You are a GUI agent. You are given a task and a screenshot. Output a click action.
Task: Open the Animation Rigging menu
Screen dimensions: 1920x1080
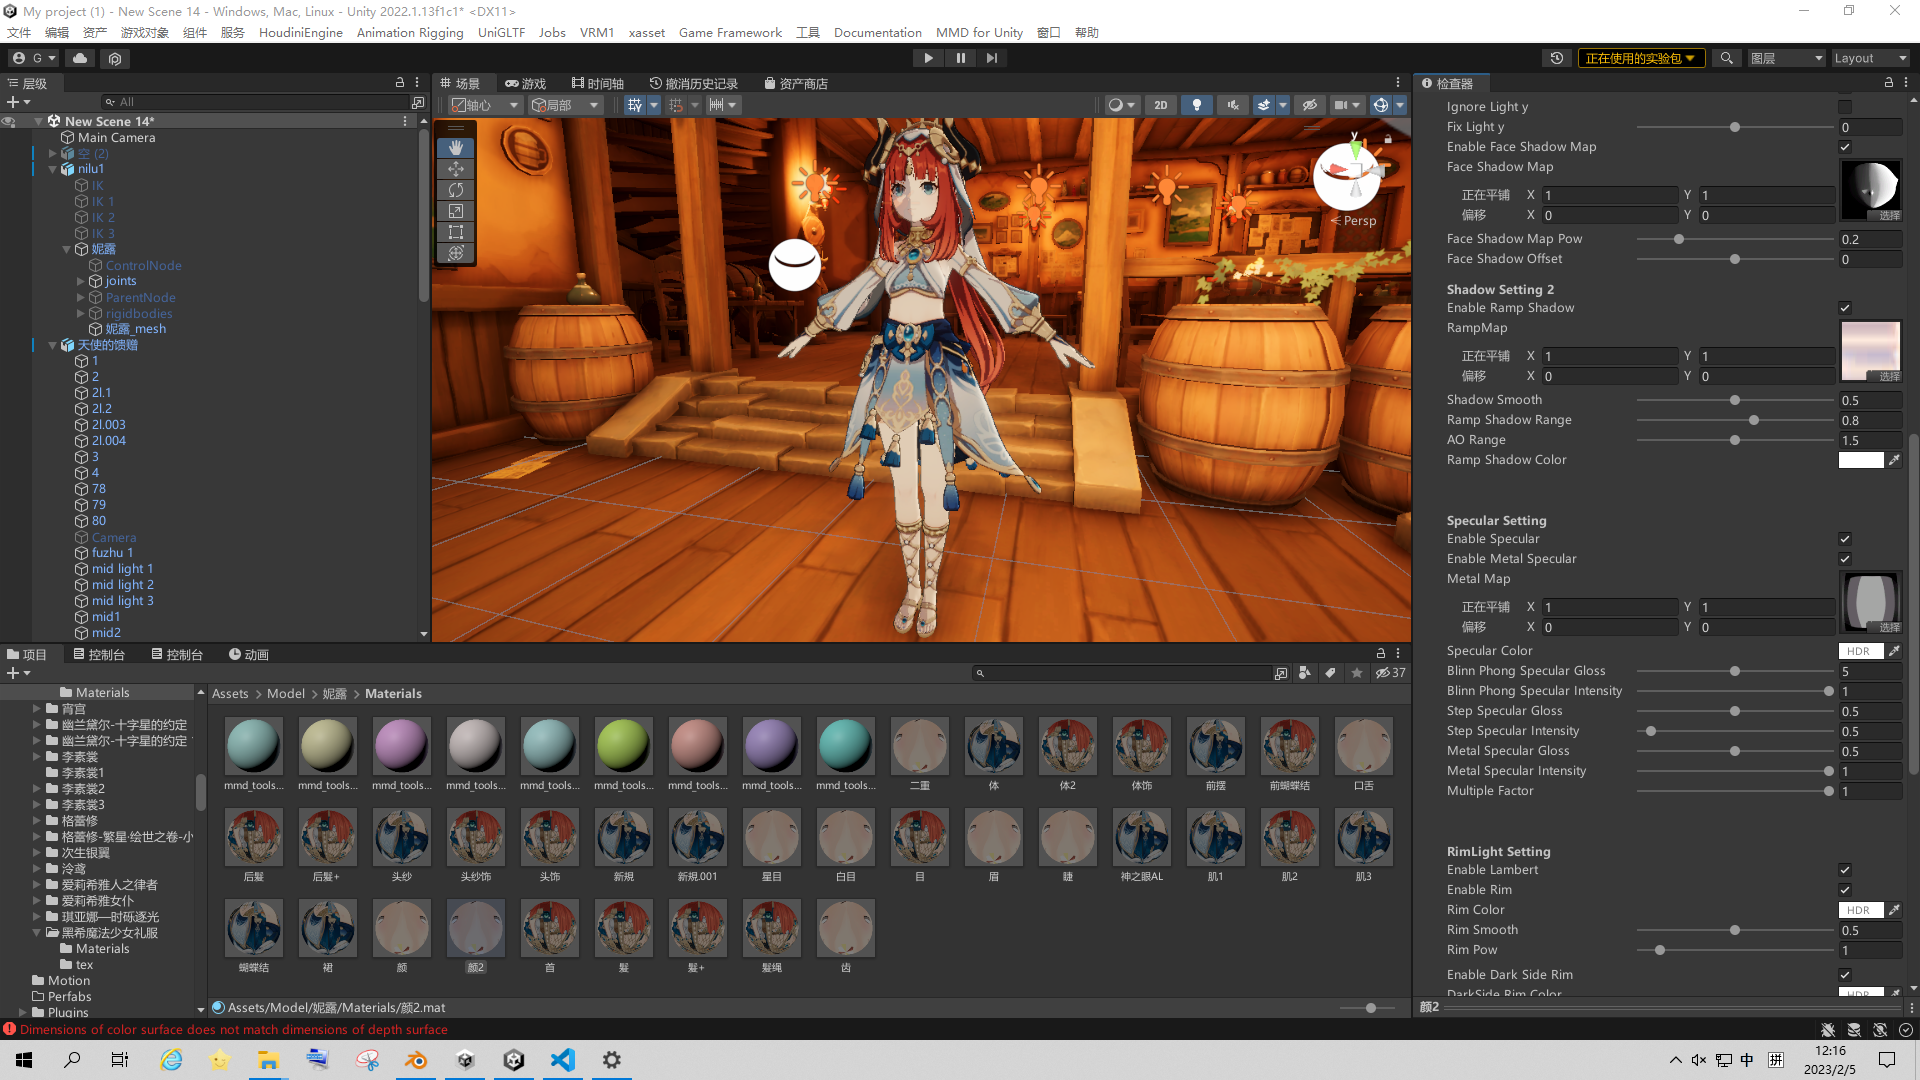click(x=410, y=32)
